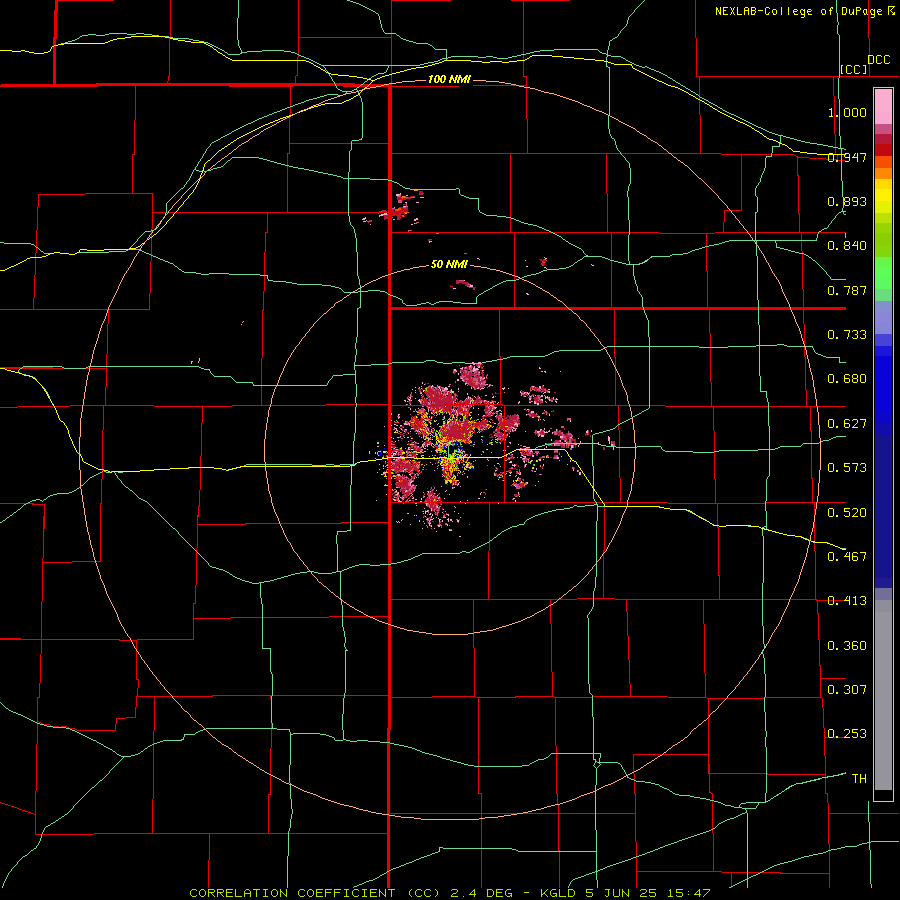The image size is (900, 900).
Task: Click the 0.680 colorbar value
Action: point(847,379)
